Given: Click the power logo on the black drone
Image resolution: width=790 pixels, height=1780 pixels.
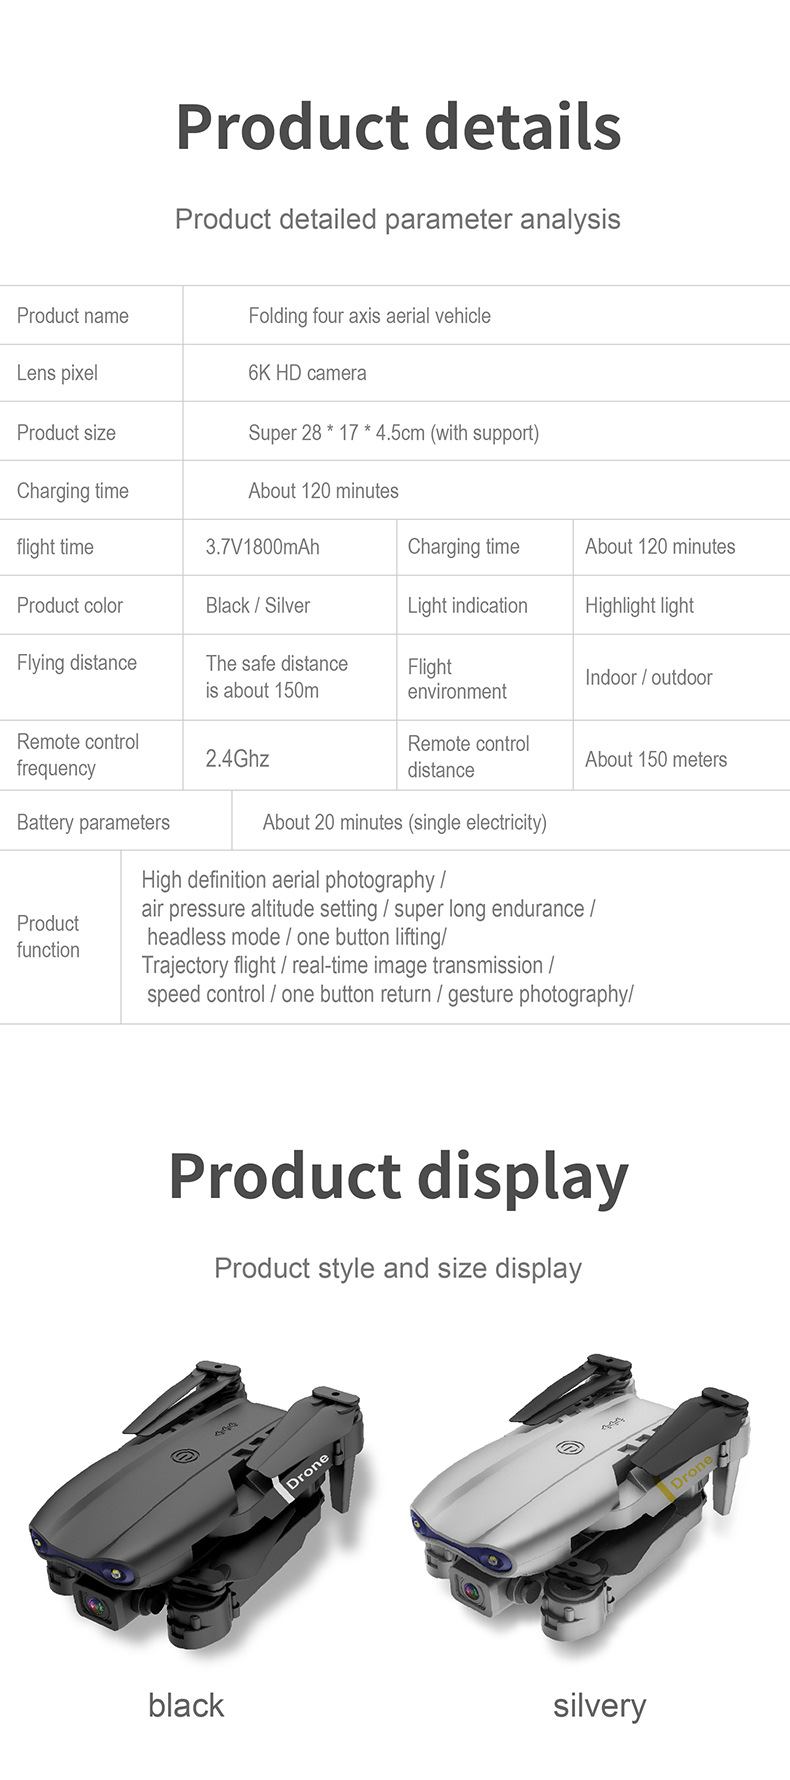Looking at the screenshot, I should [x=185, y=1458].
